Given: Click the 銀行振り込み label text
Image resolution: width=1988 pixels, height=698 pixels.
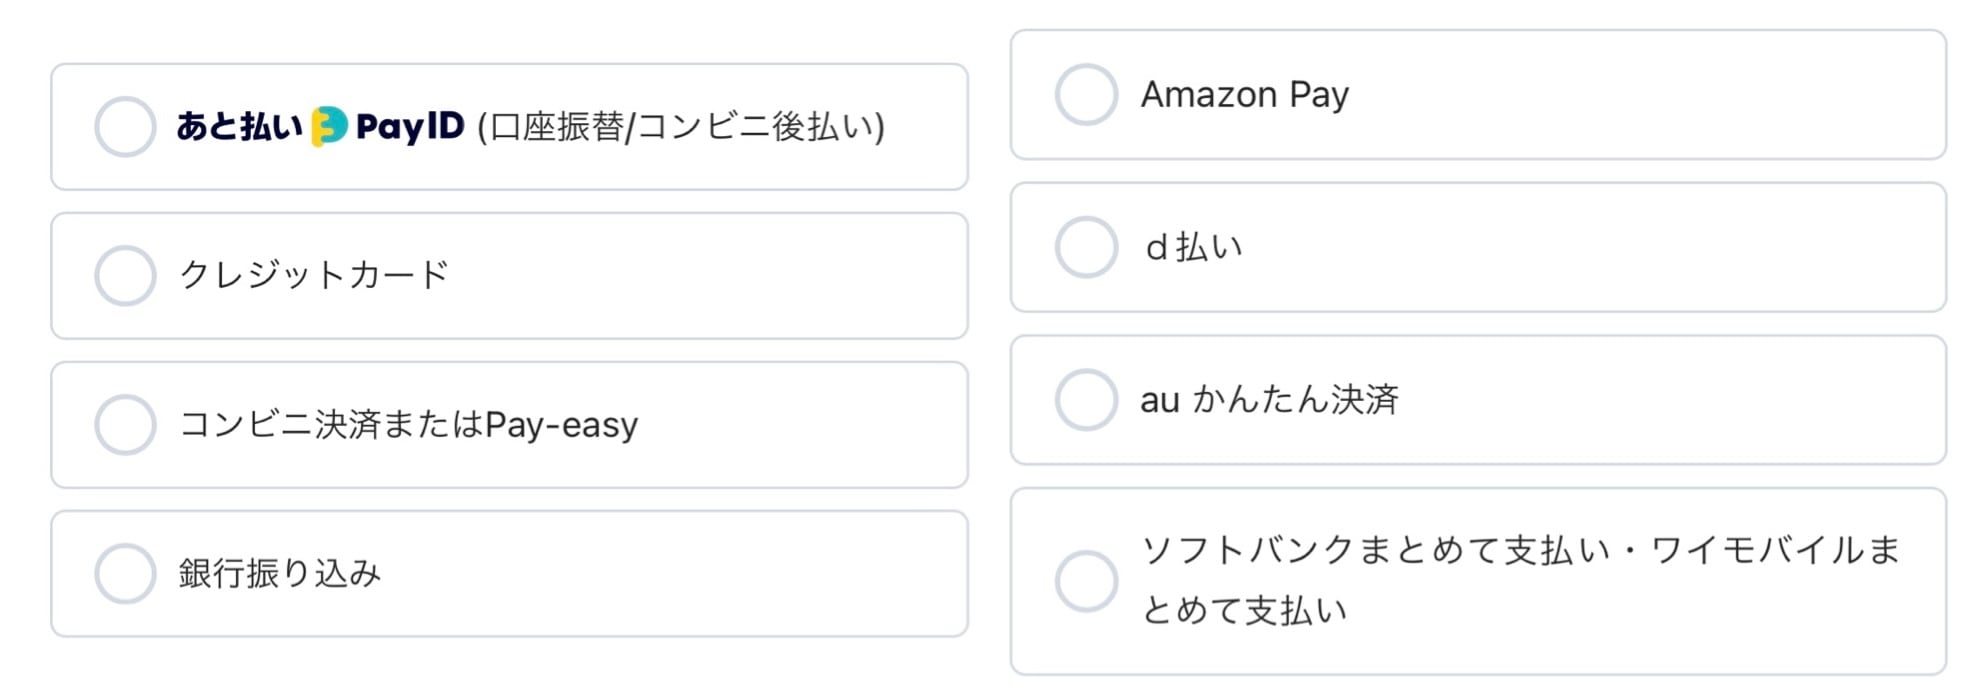Looking at the screenshot, I should 280,573.
